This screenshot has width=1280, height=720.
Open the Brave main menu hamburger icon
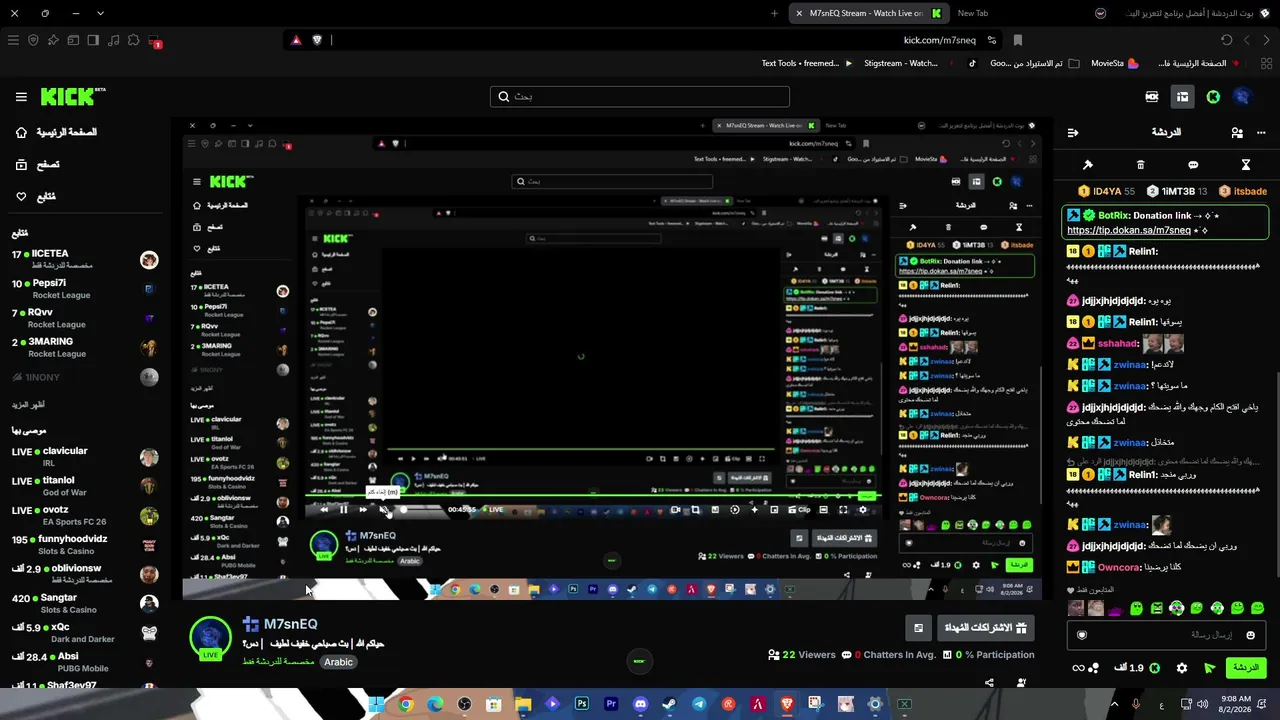pos(13,40)
